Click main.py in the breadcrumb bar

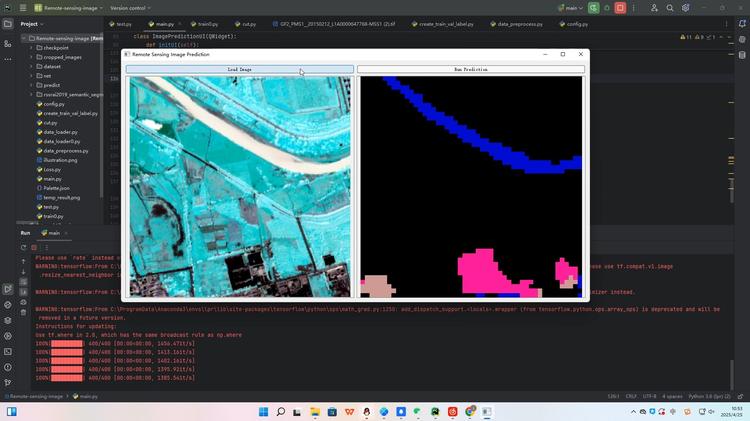click(85, 396)
